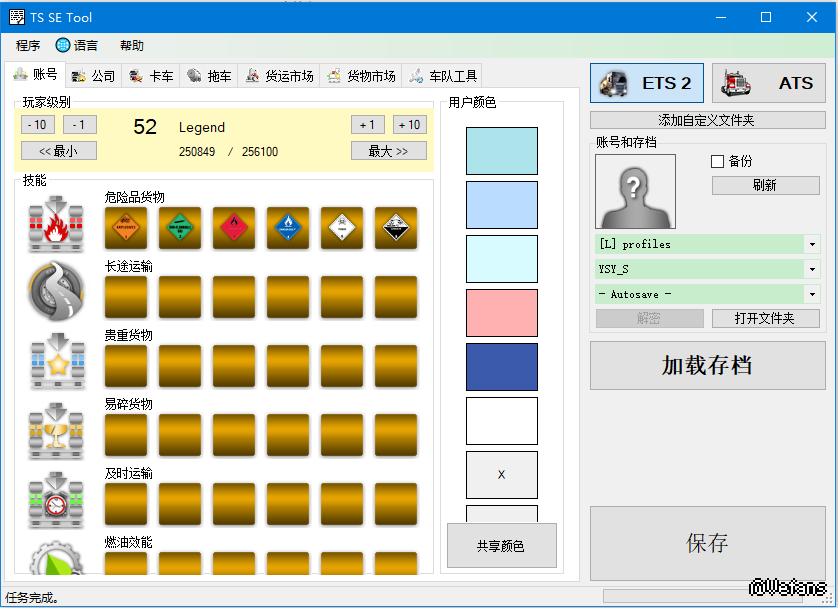Toggle the red flammable liquids ADR icon
Image resolution: width=838 pixels, height=608 pixels.
[x=234, y=228]
